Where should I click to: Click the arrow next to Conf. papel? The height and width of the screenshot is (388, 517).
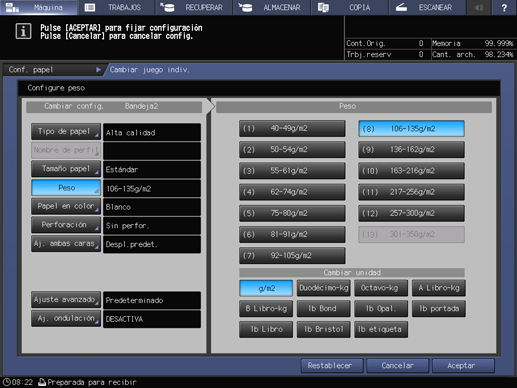(98, 70)
